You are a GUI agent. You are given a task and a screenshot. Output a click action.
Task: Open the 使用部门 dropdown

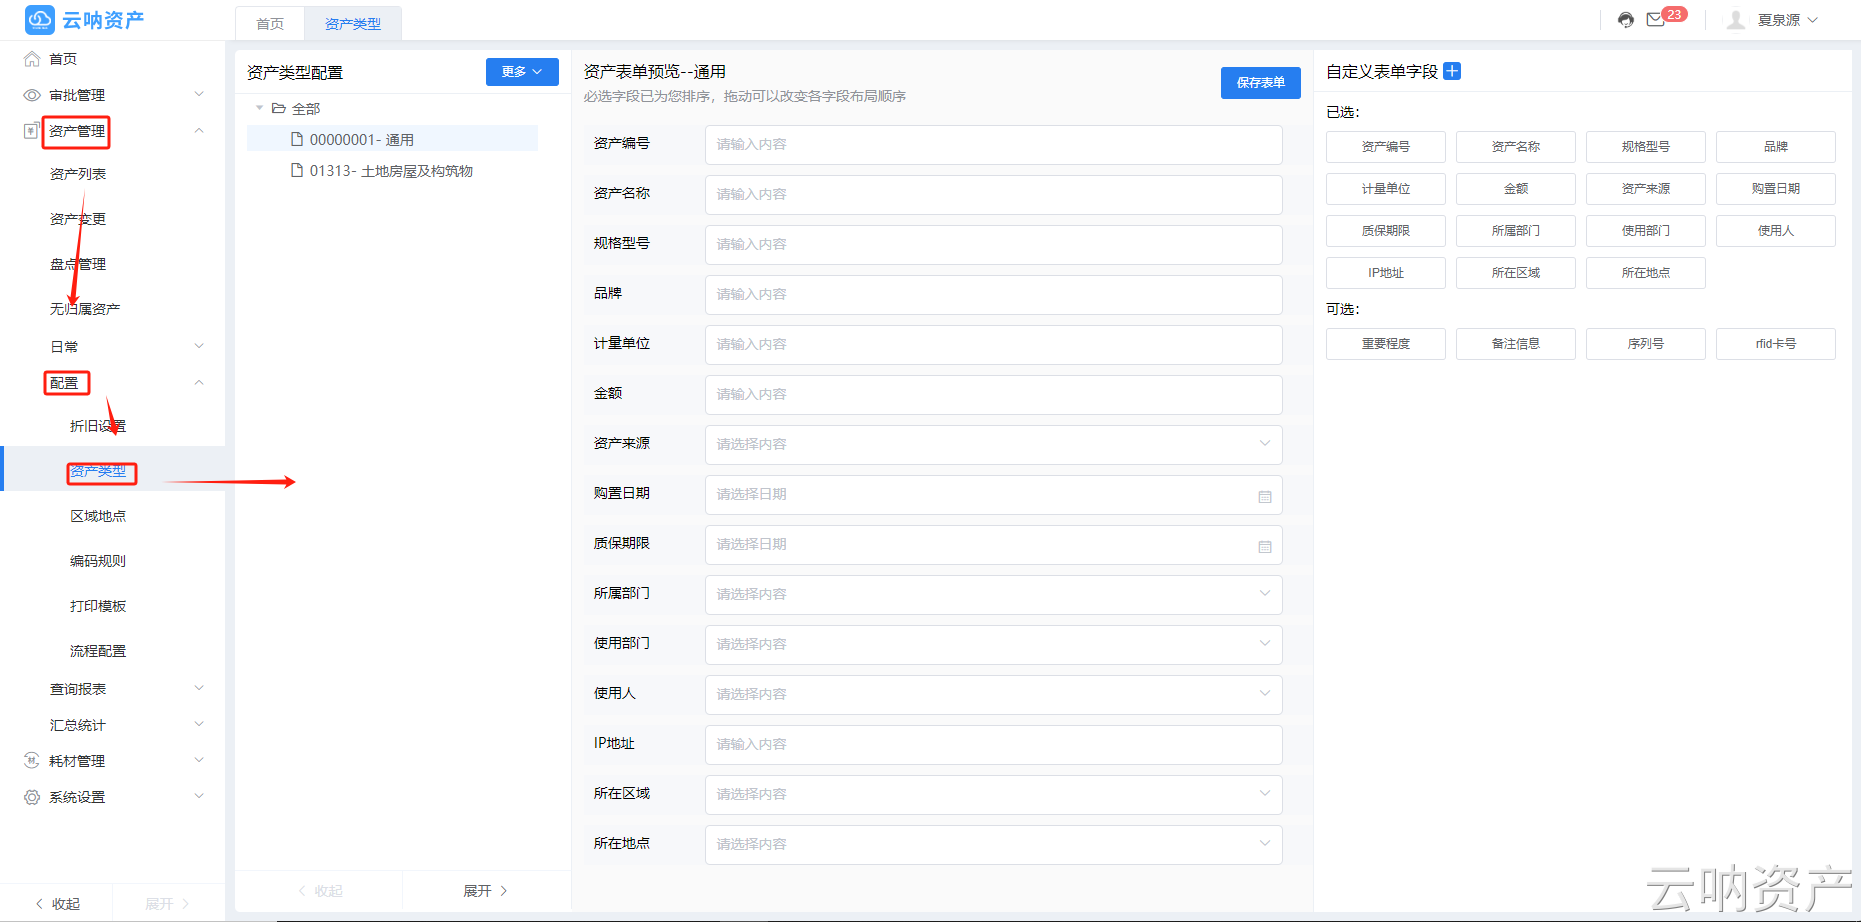994,645
